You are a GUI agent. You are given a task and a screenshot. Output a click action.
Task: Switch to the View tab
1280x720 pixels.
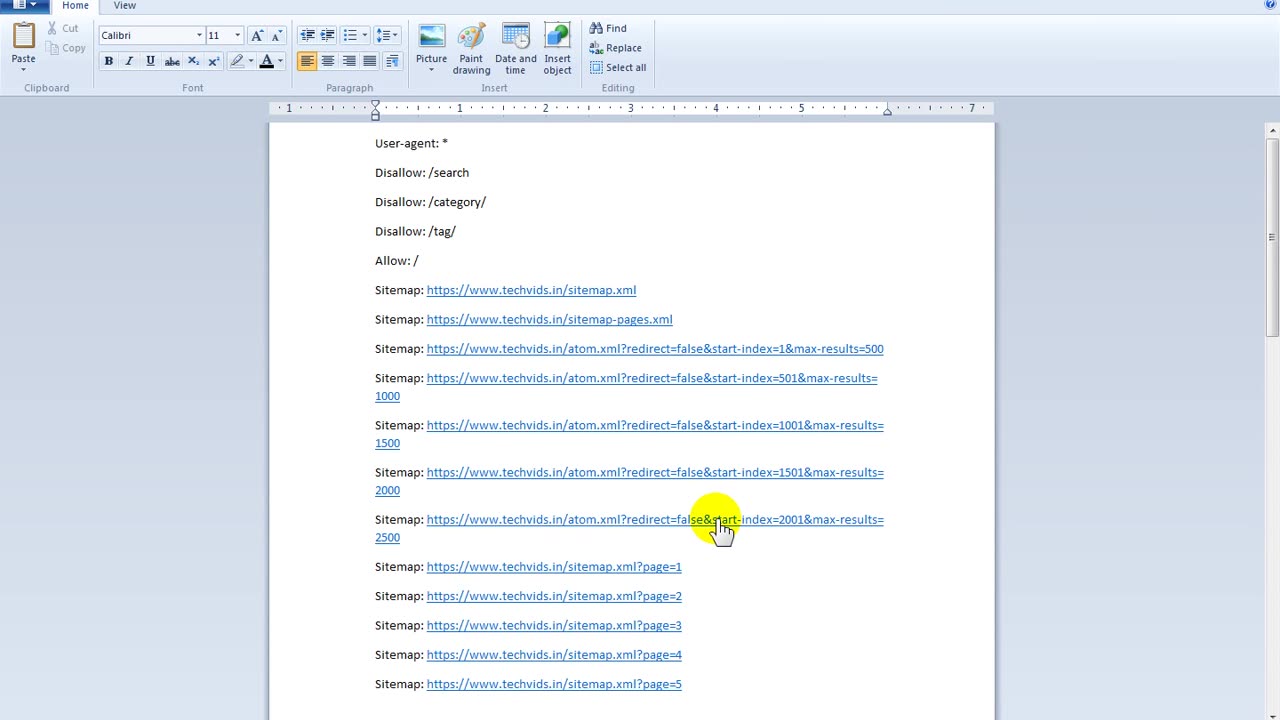coord(124,5)
